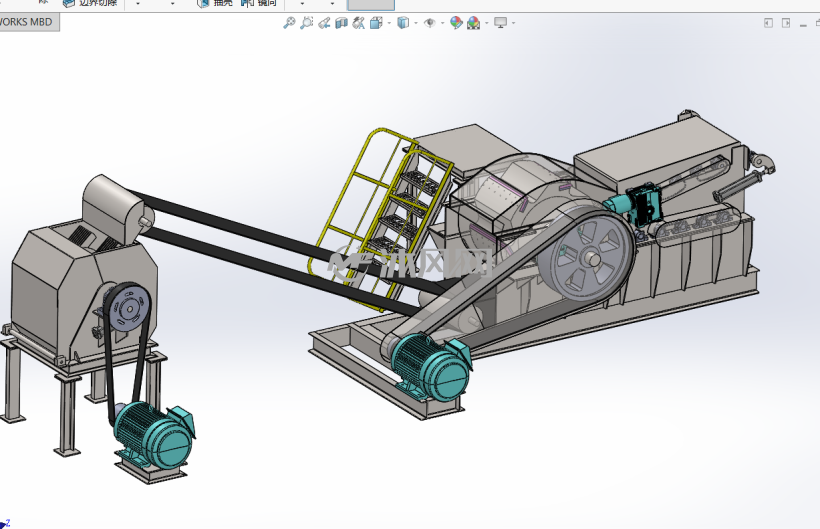
Task: Click the Edit Appearance color ball icon
Action: (456, 23)
